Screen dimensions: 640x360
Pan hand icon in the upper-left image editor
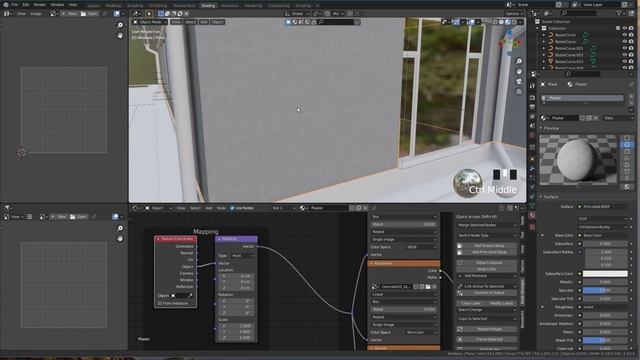[120, 36]
